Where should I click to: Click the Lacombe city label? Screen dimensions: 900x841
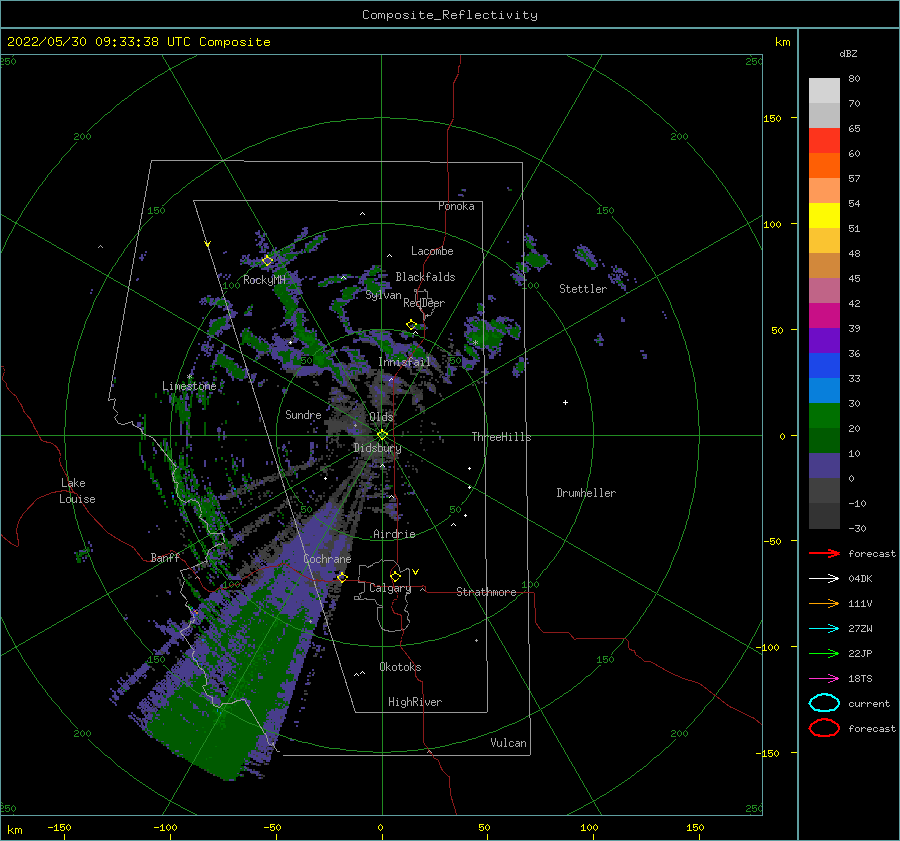(x=432, y=251)
